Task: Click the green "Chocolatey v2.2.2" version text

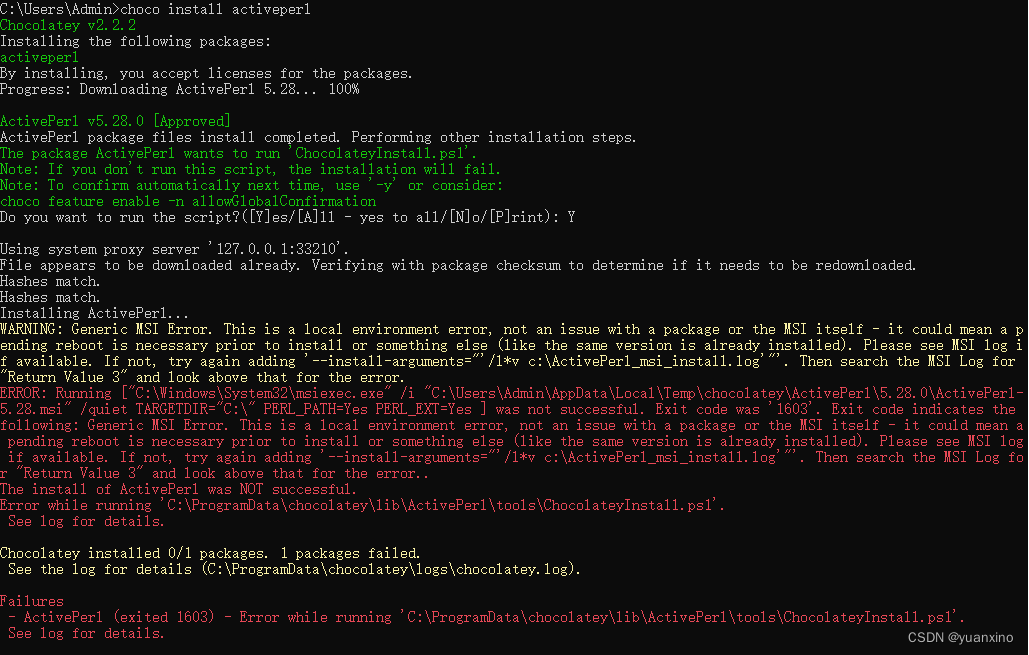Action: pyautogui.click(x=68, y=25)
